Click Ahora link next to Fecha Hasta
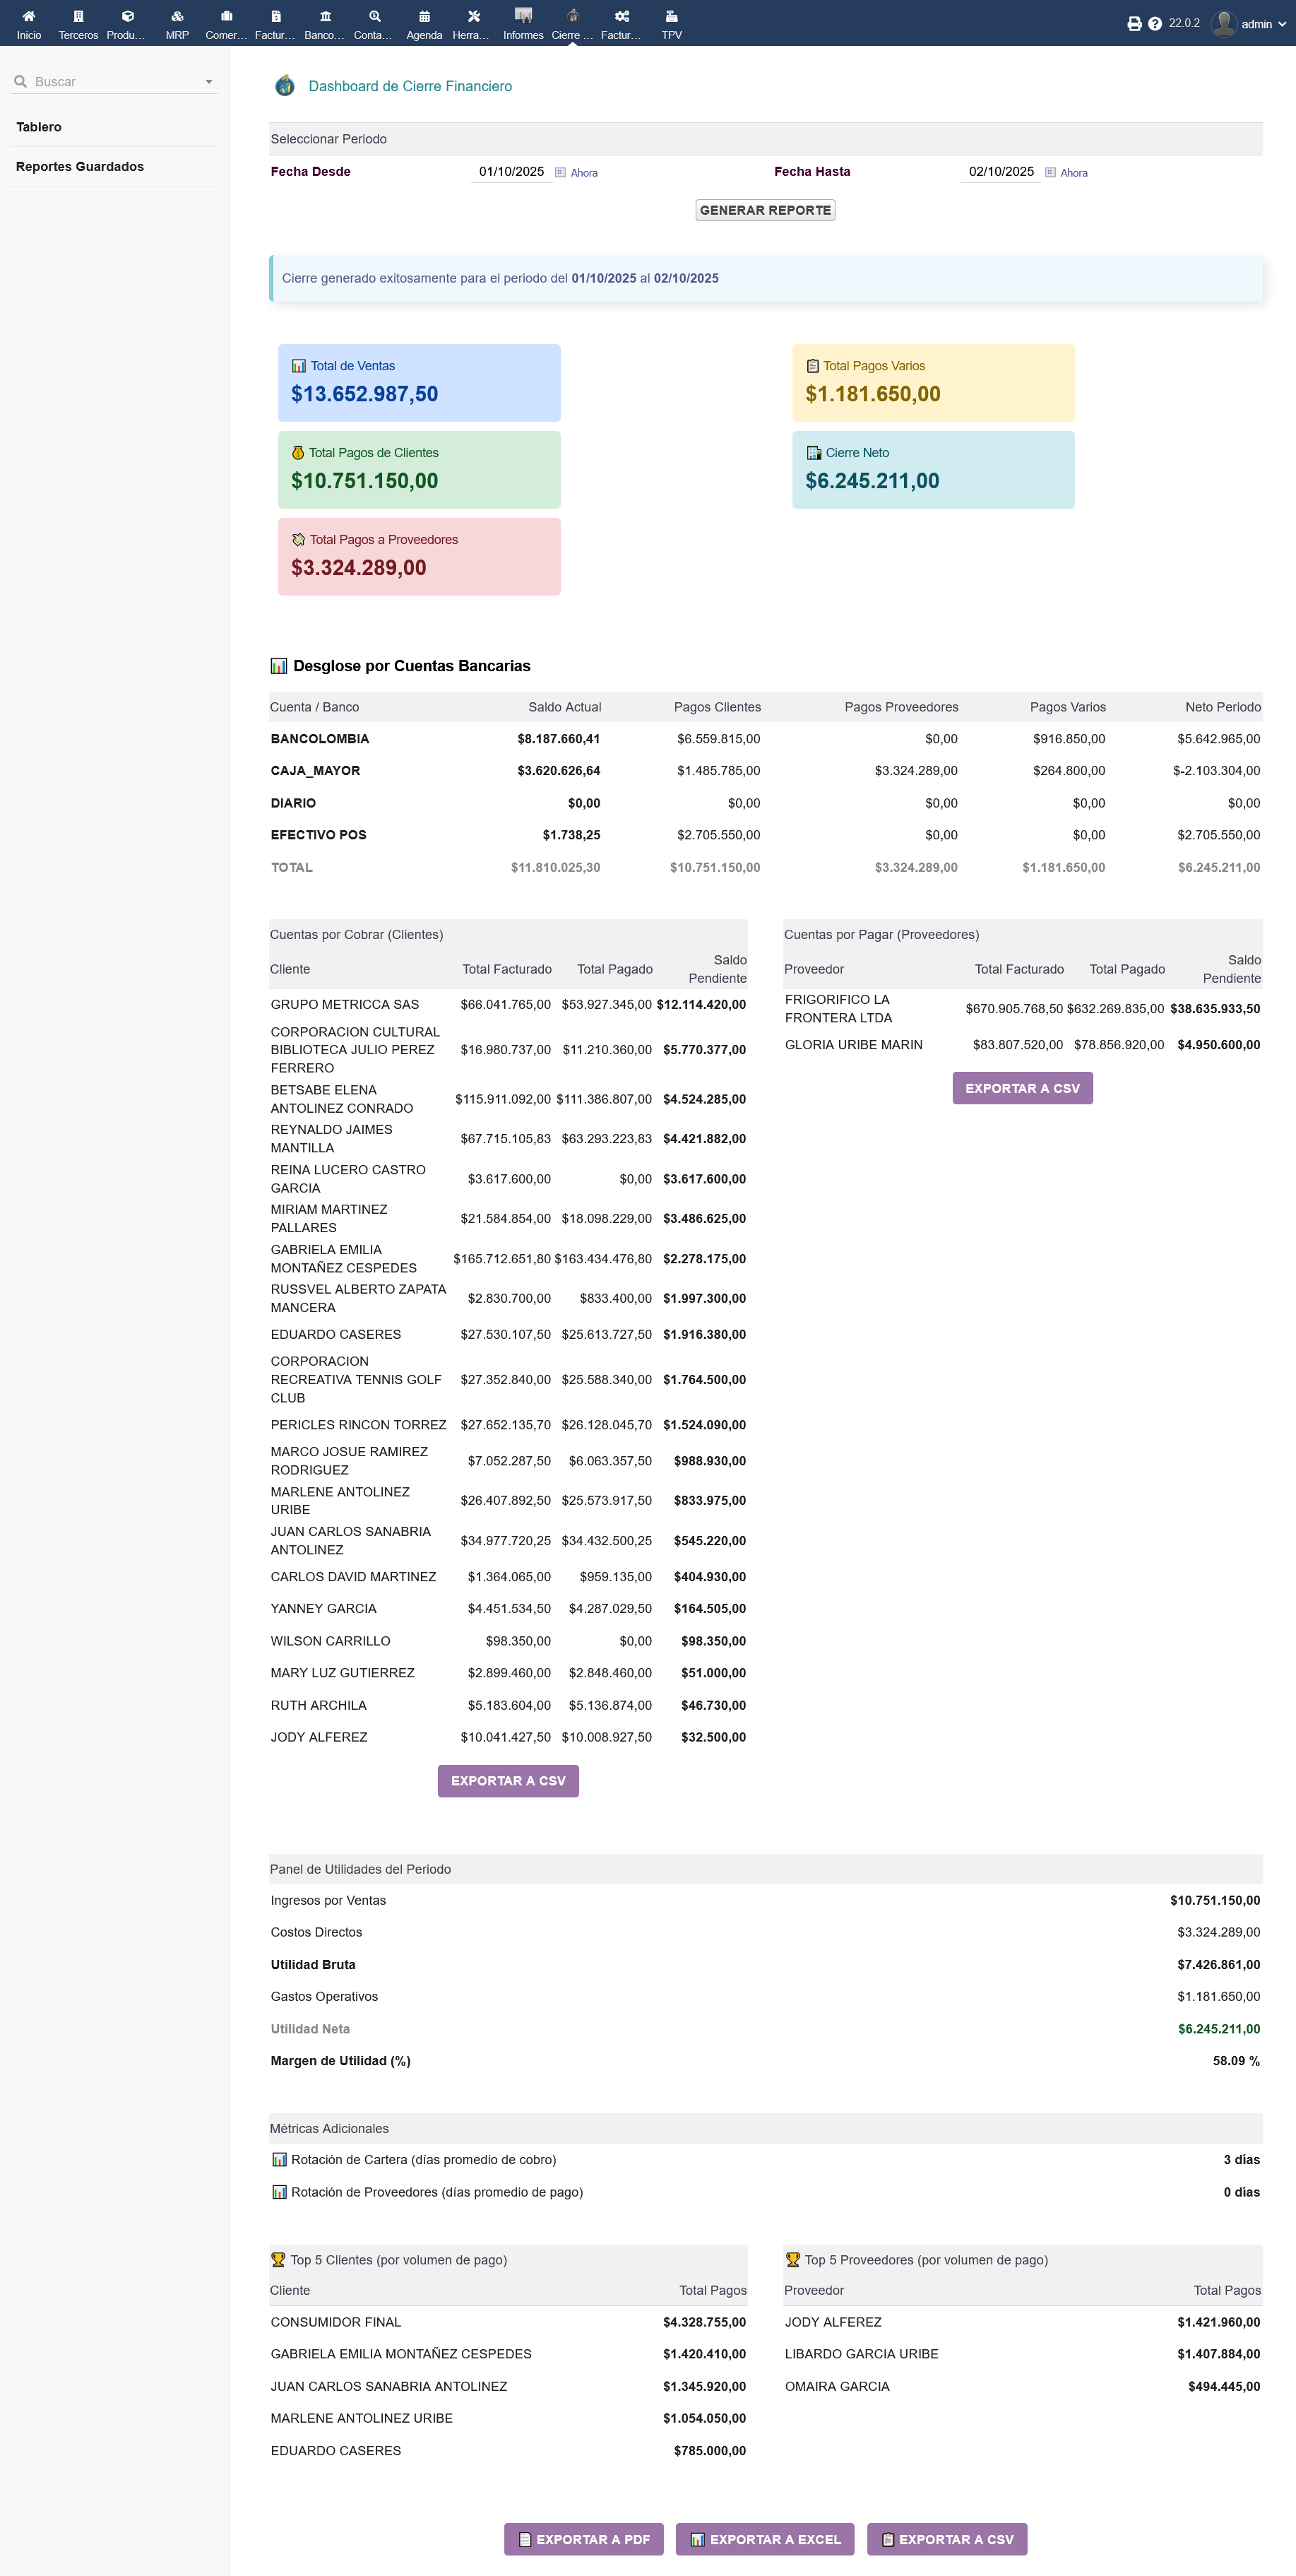Image resolution: width=1296 pixels, height=2576 pixels. (x=1074, y=173)
